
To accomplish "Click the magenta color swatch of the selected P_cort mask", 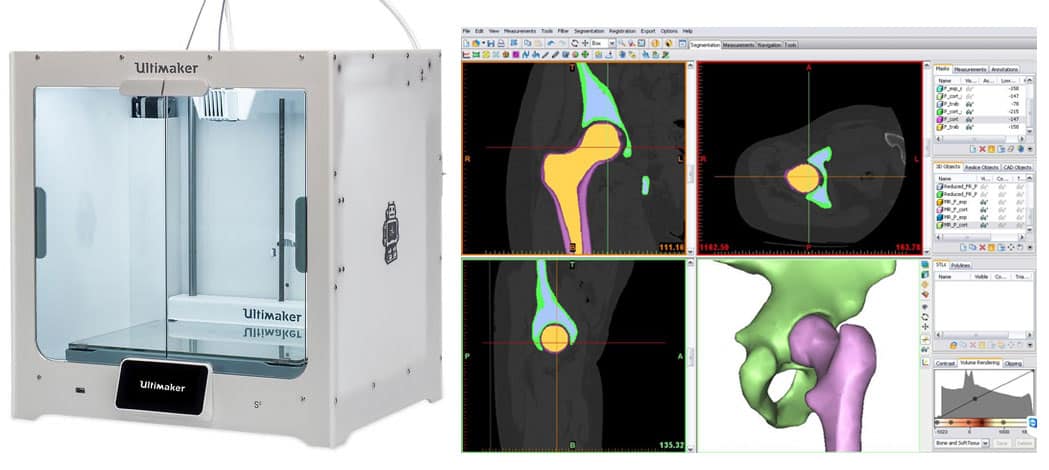I will click(x=939, y=119).
